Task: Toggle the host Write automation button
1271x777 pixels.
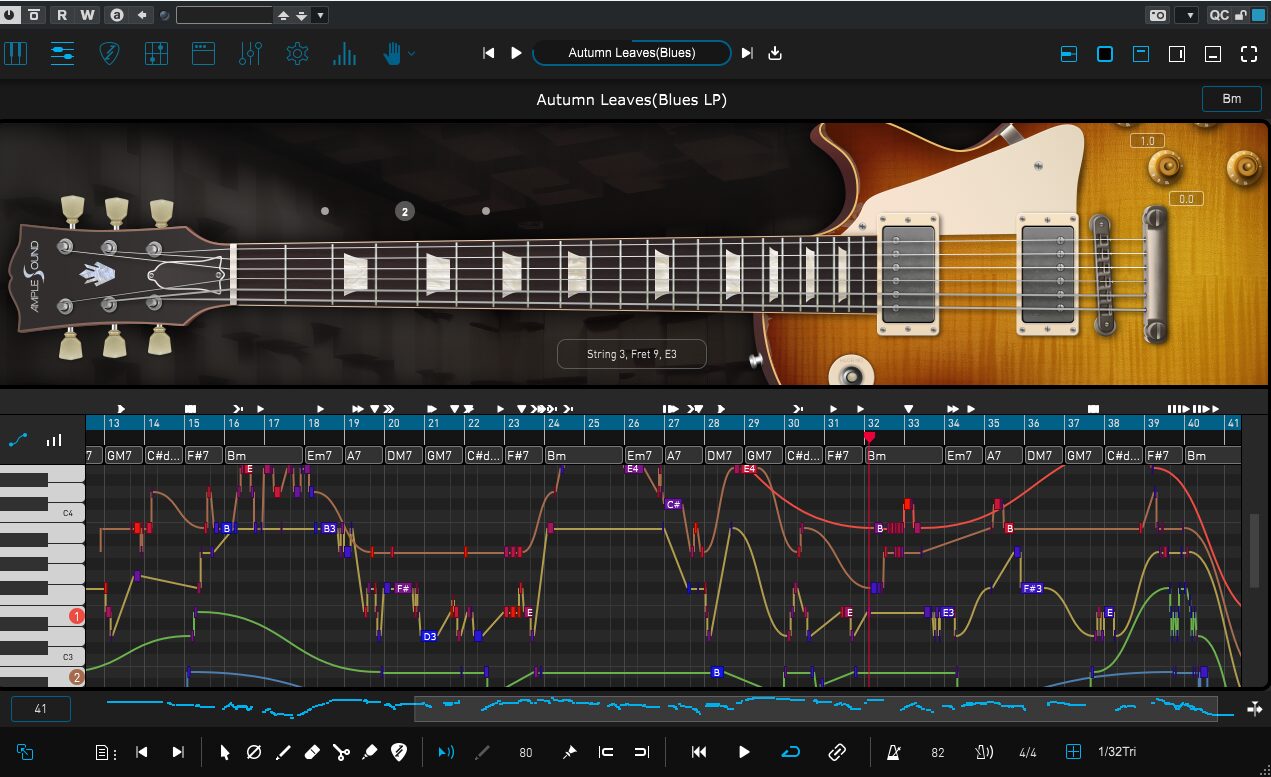Action: point(87,15)
